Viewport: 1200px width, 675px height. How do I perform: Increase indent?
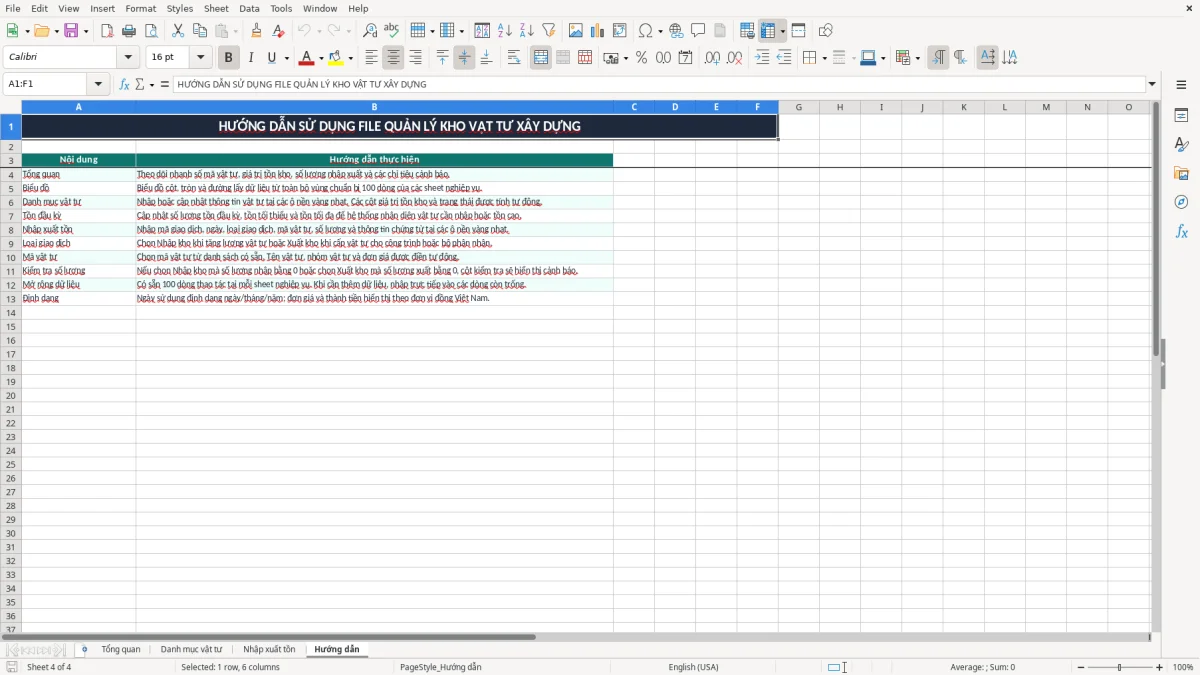click(x=762, y=58)
